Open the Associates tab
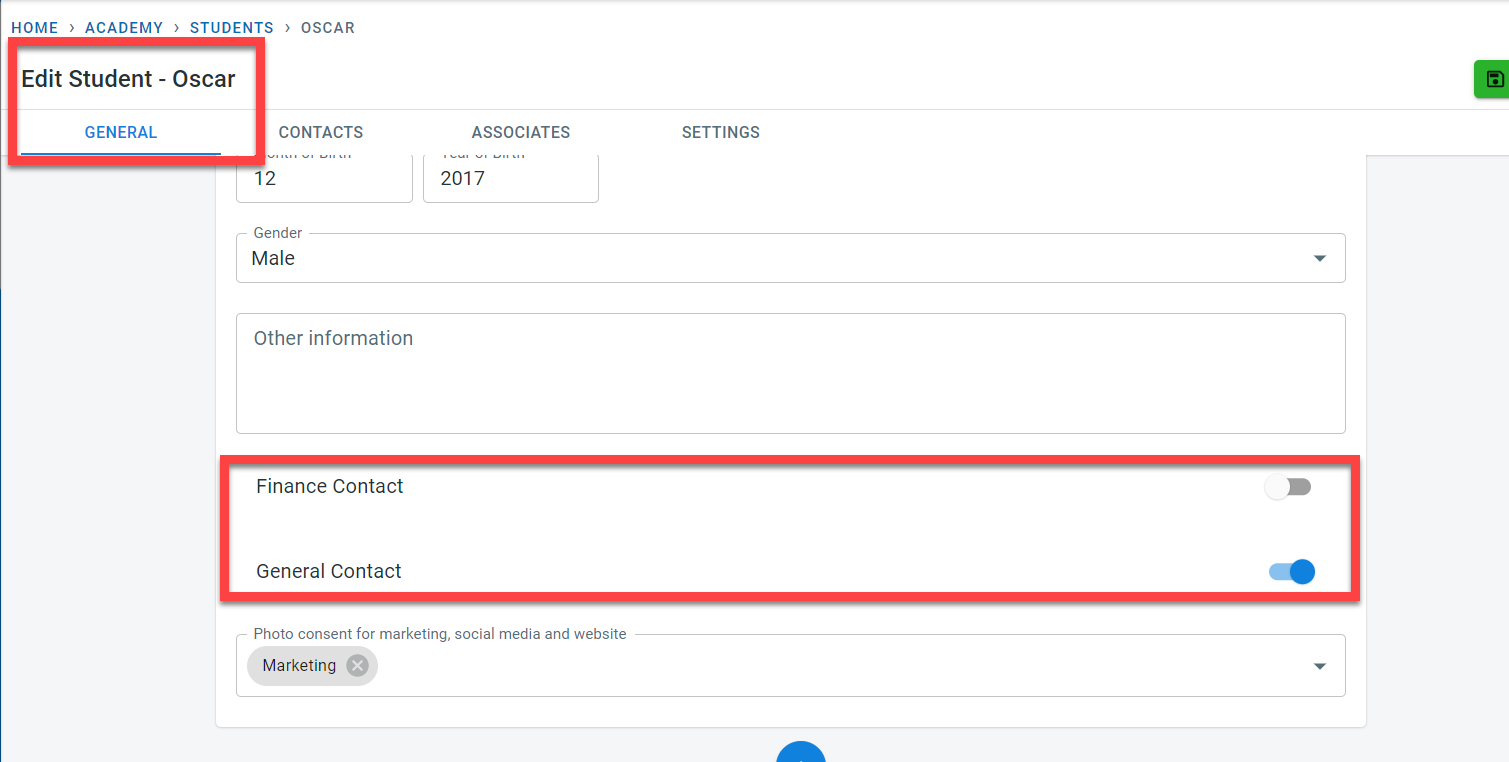The image size is (1509, 762). click(520, 132)
